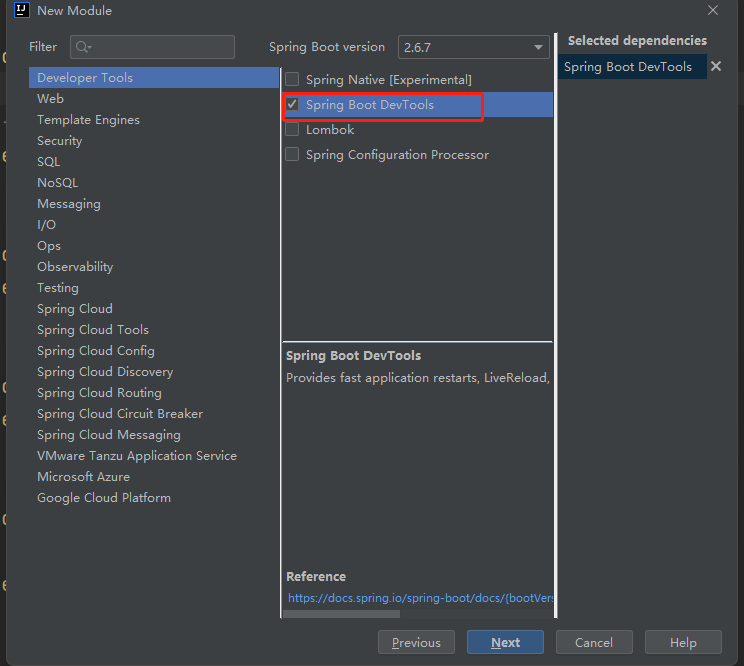744x666 pixels.
Task: Select the Microsoft Azure category
Action: click(x=154, y=476)
